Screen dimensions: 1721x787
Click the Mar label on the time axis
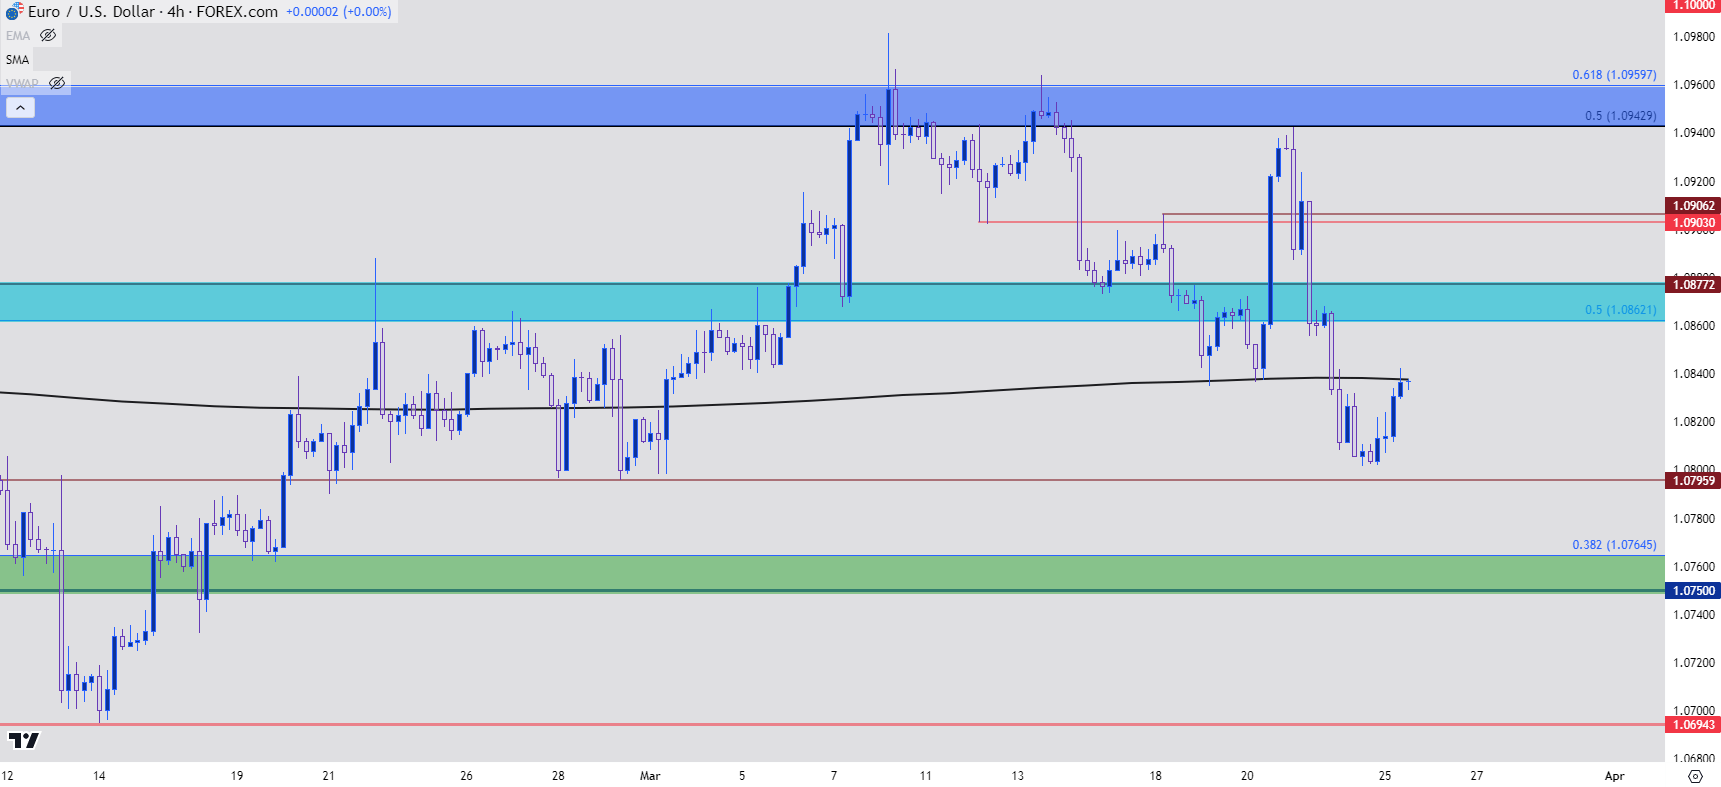click(x=650, y=776)
